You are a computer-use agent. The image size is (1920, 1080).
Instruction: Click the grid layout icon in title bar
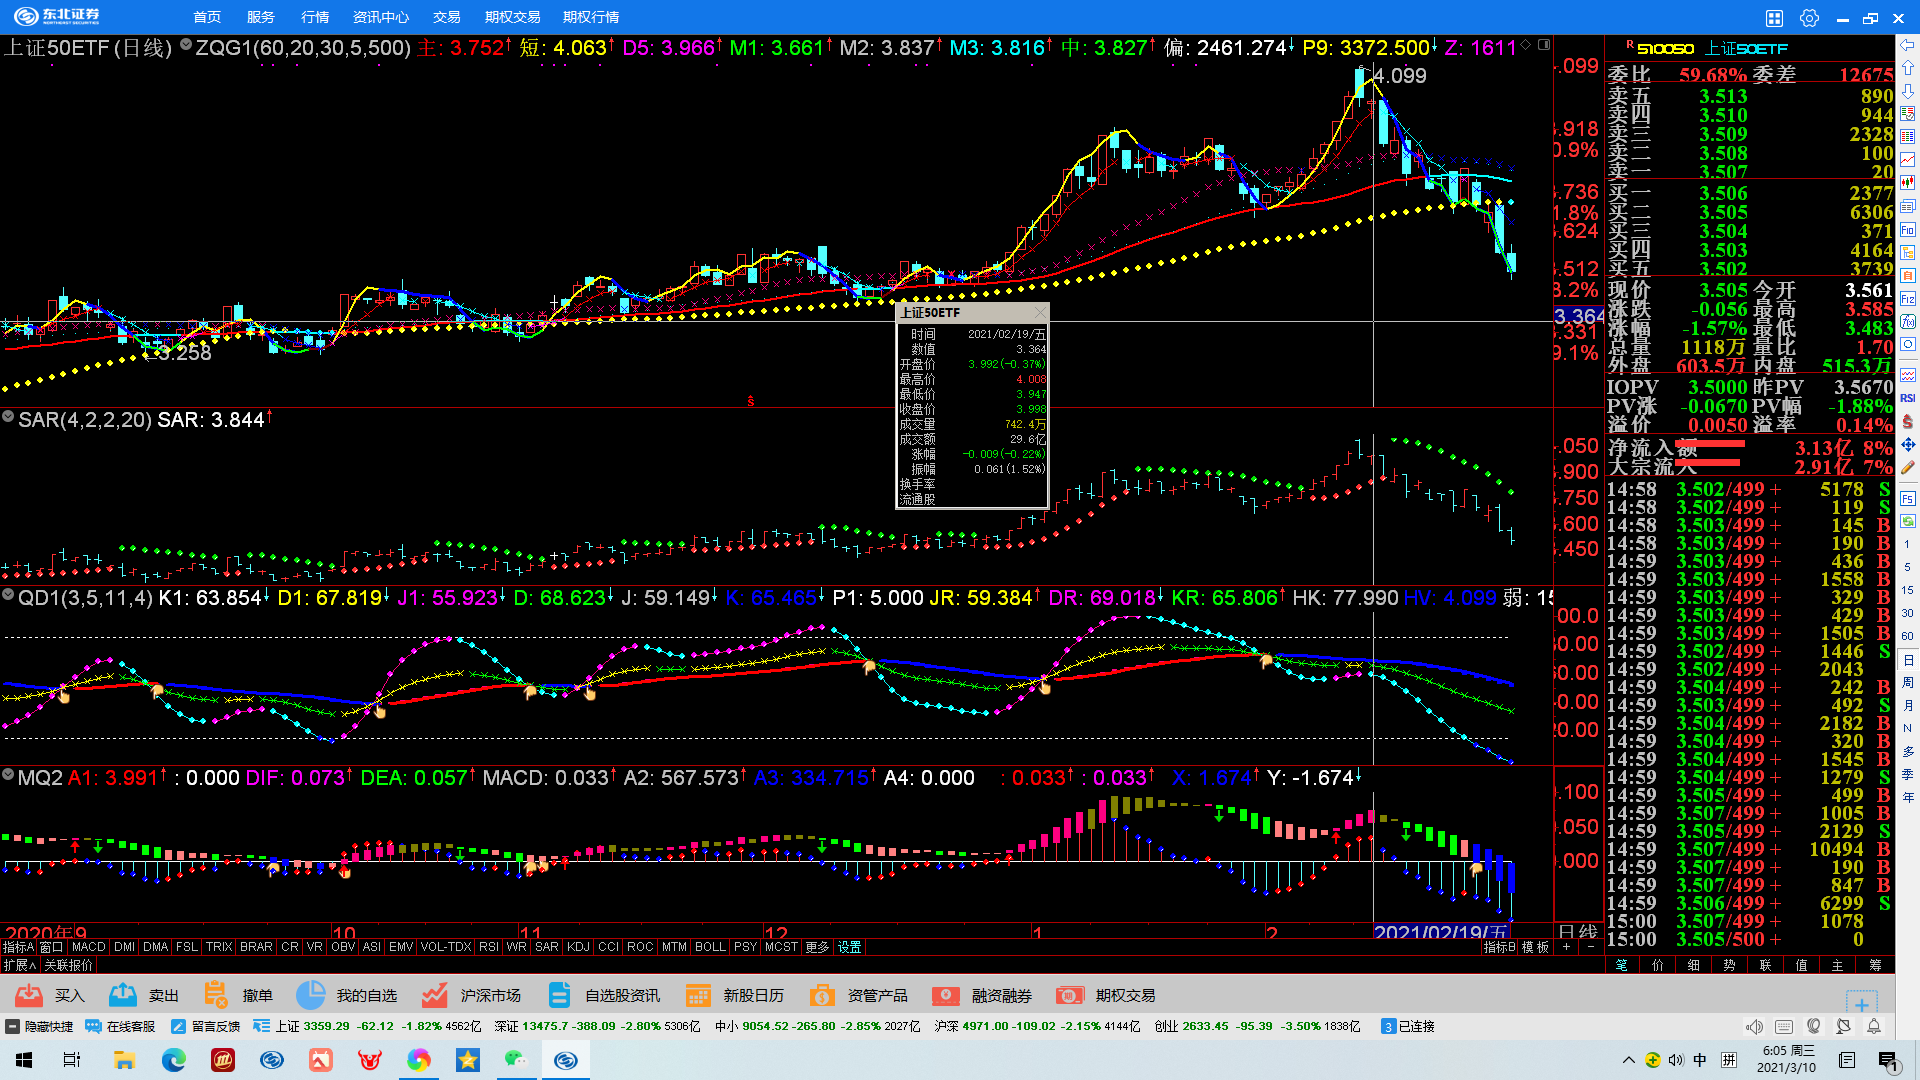[1774, 18]
